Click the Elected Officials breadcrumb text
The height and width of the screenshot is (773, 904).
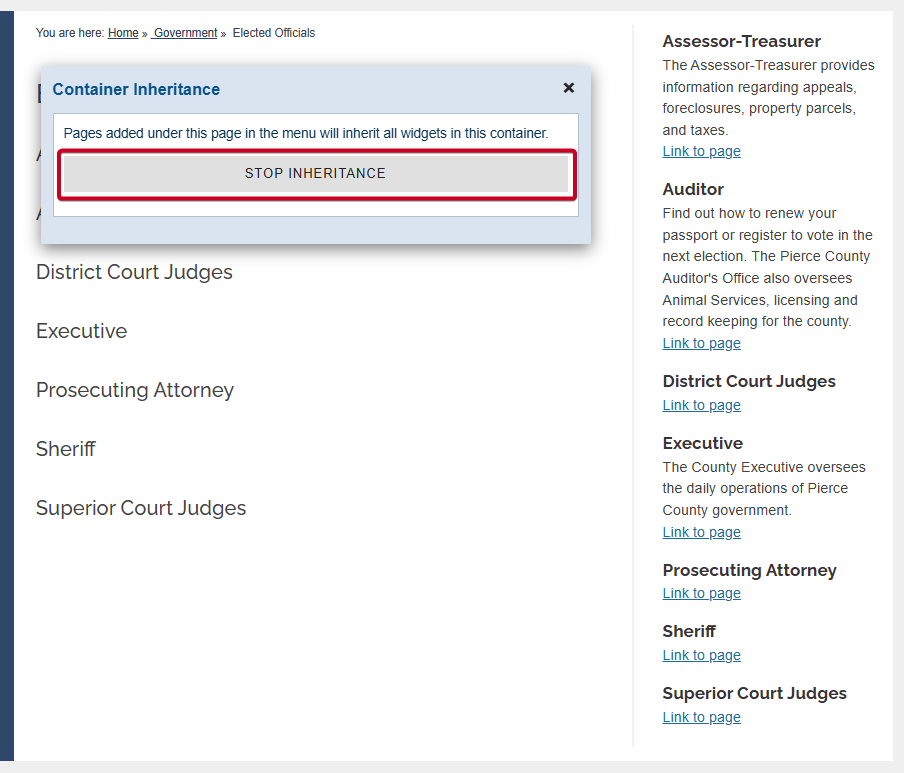coord(274,33)
